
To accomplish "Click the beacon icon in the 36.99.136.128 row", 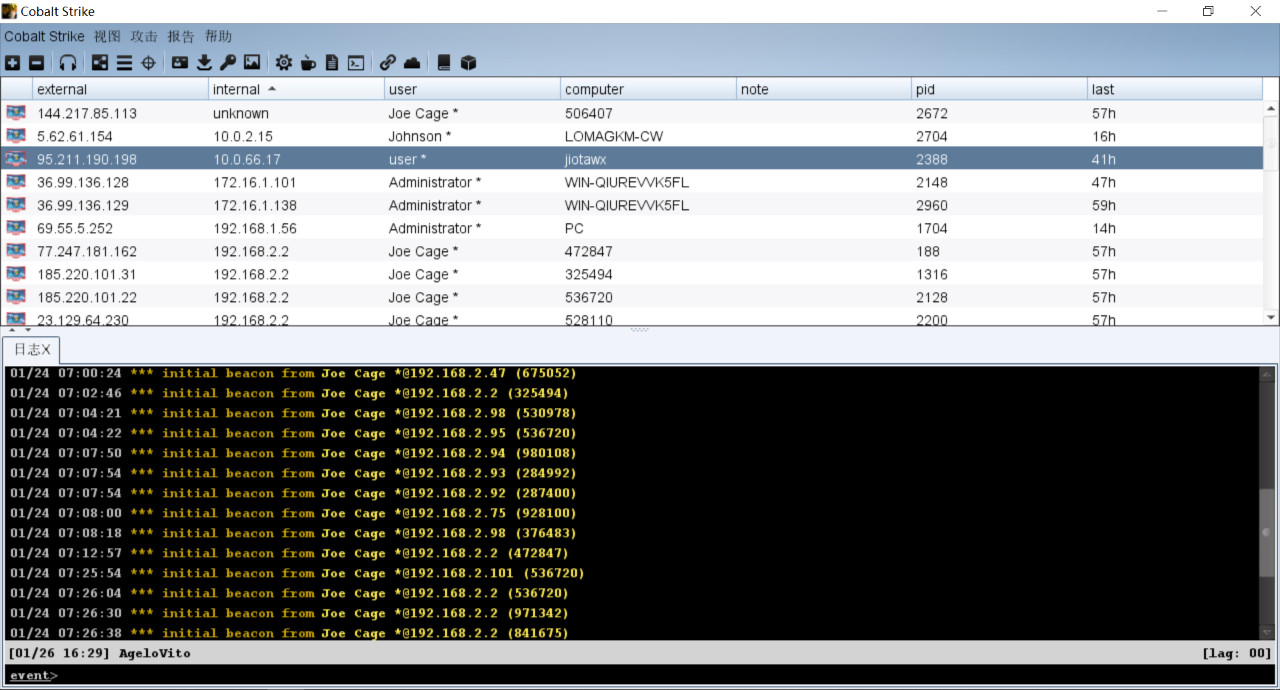I will (x=16, y=182).
